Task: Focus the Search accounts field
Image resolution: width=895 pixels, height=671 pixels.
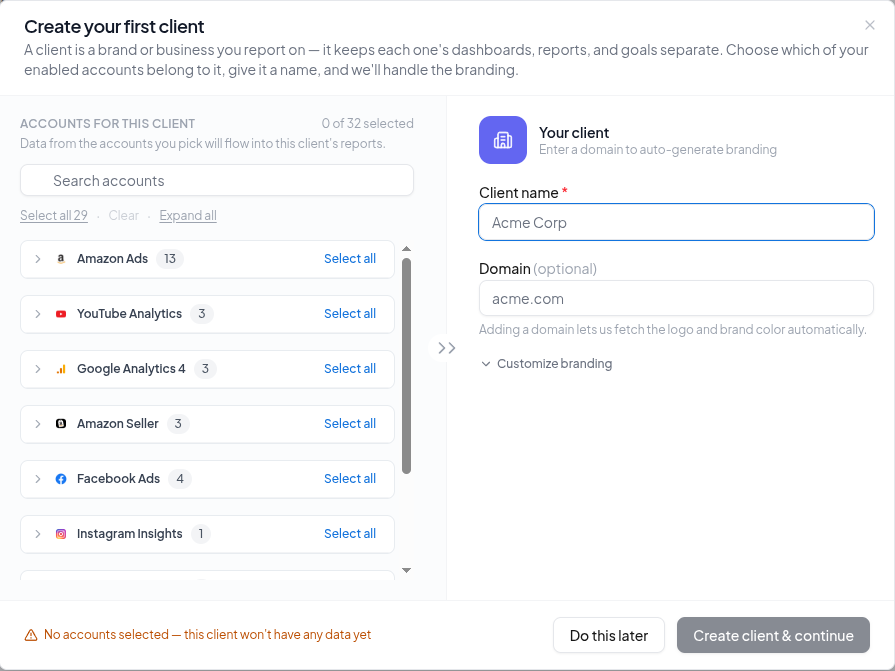Action: pyautogui.click(x=217, y=180)
